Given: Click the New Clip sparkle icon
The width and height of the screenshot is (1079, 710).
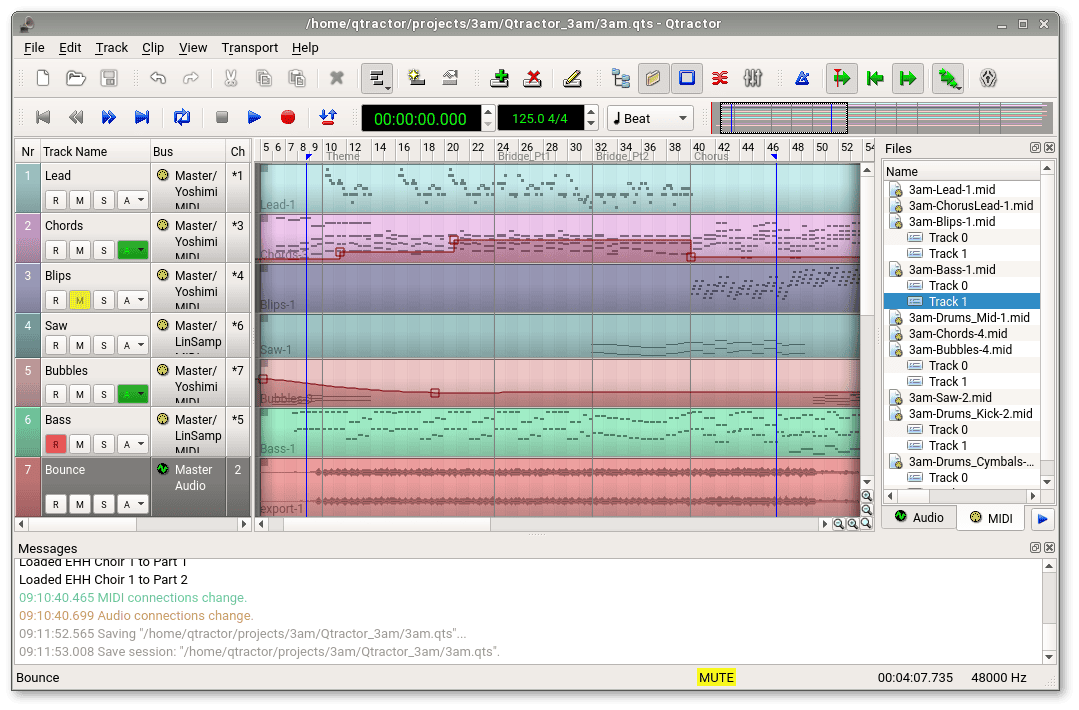Looking at the screenshot, I should coord(416,78).
